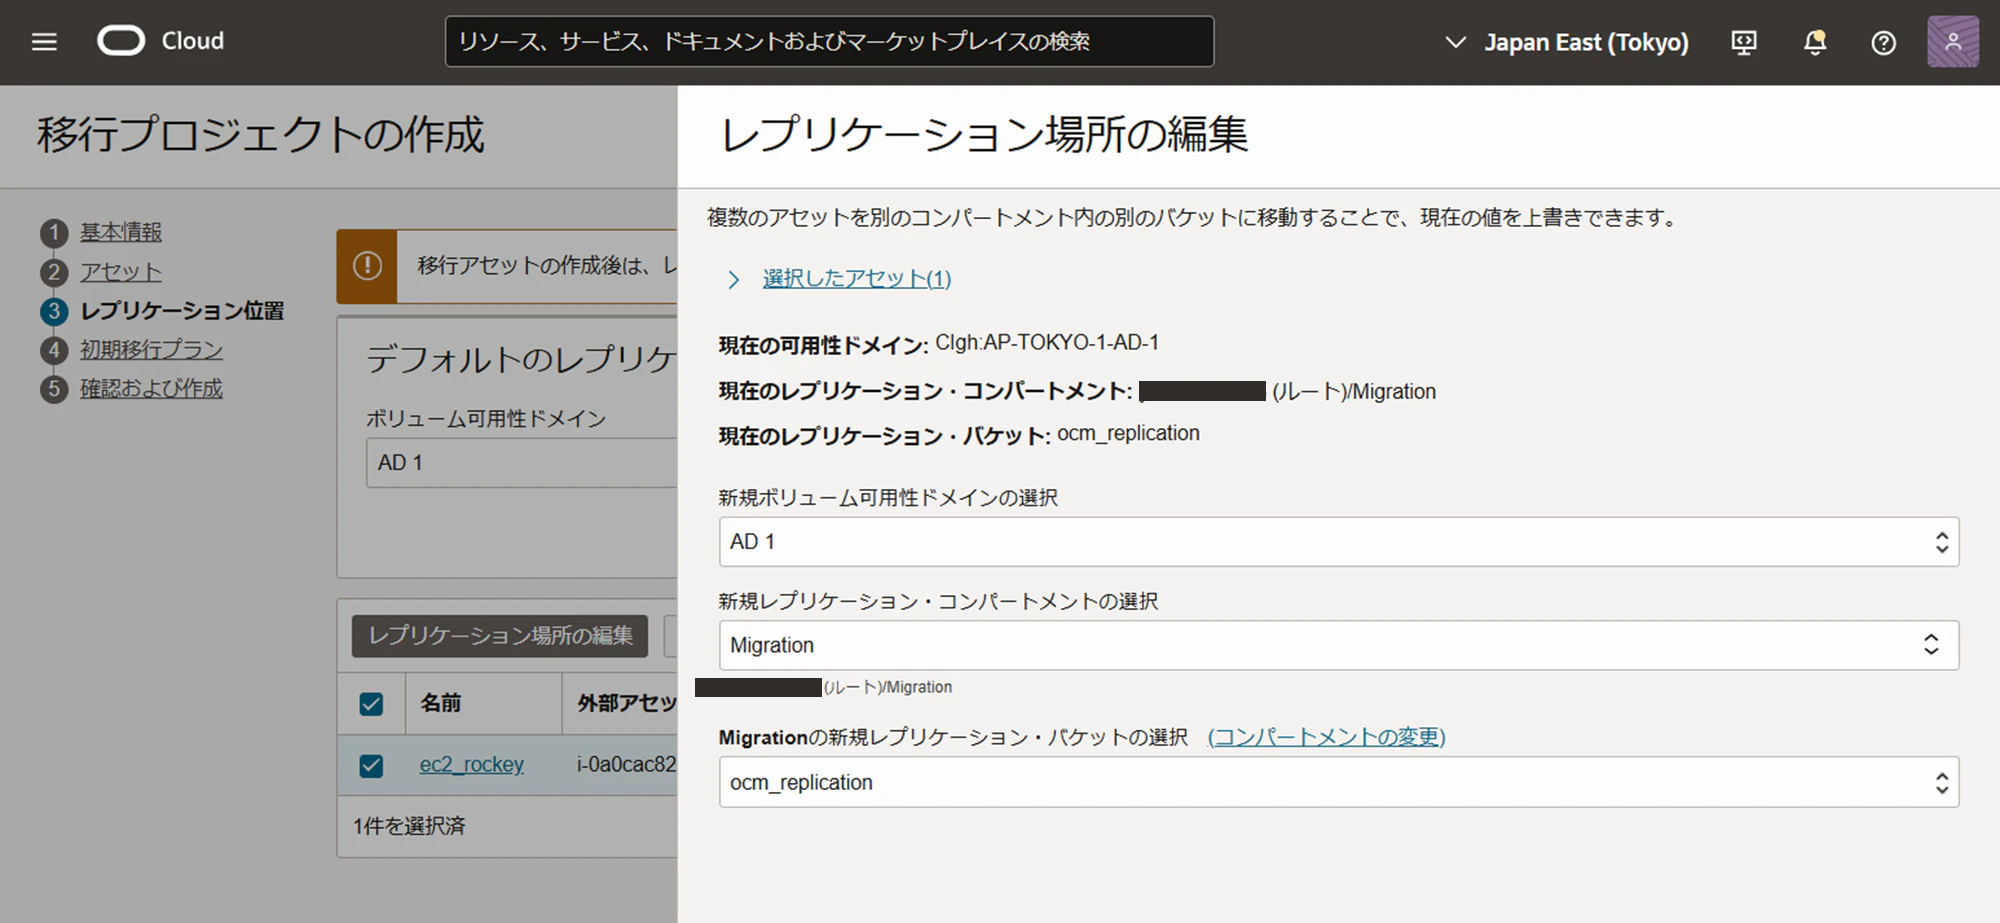Open the Japan East (Tokyo) region dropdown
Screen dimensions: 2000x923
1567,42
